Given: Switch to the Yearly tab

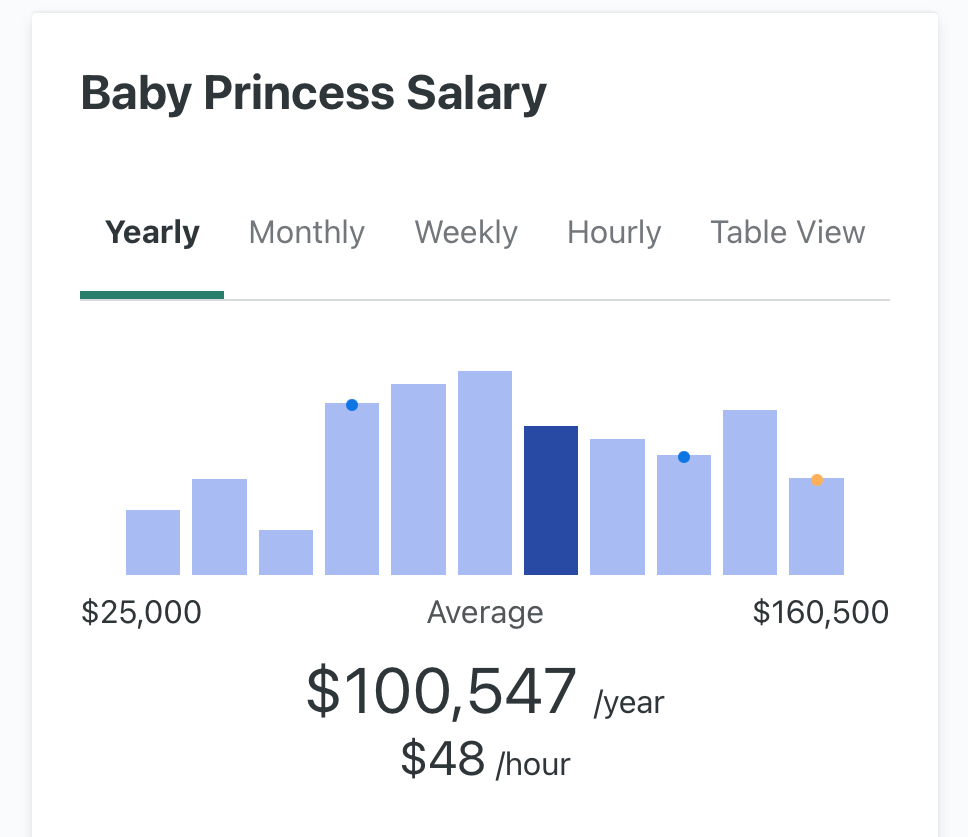Looking at the screenshot, I should point(152,233).
